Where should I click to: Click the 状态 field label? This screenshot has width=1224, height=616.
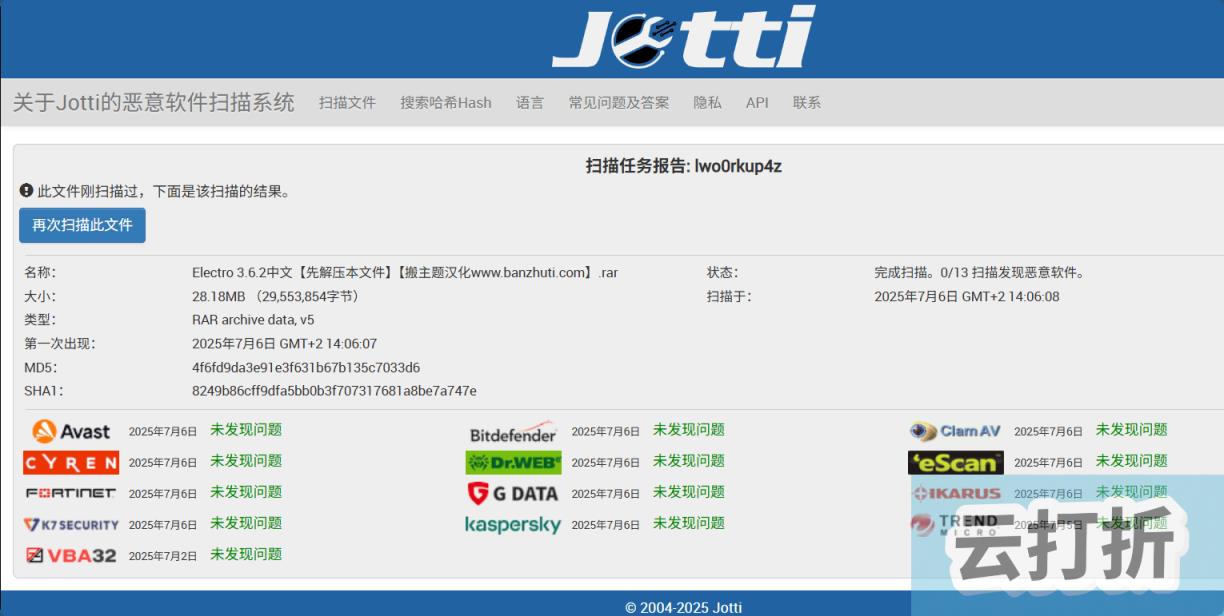tap(722, 272)
